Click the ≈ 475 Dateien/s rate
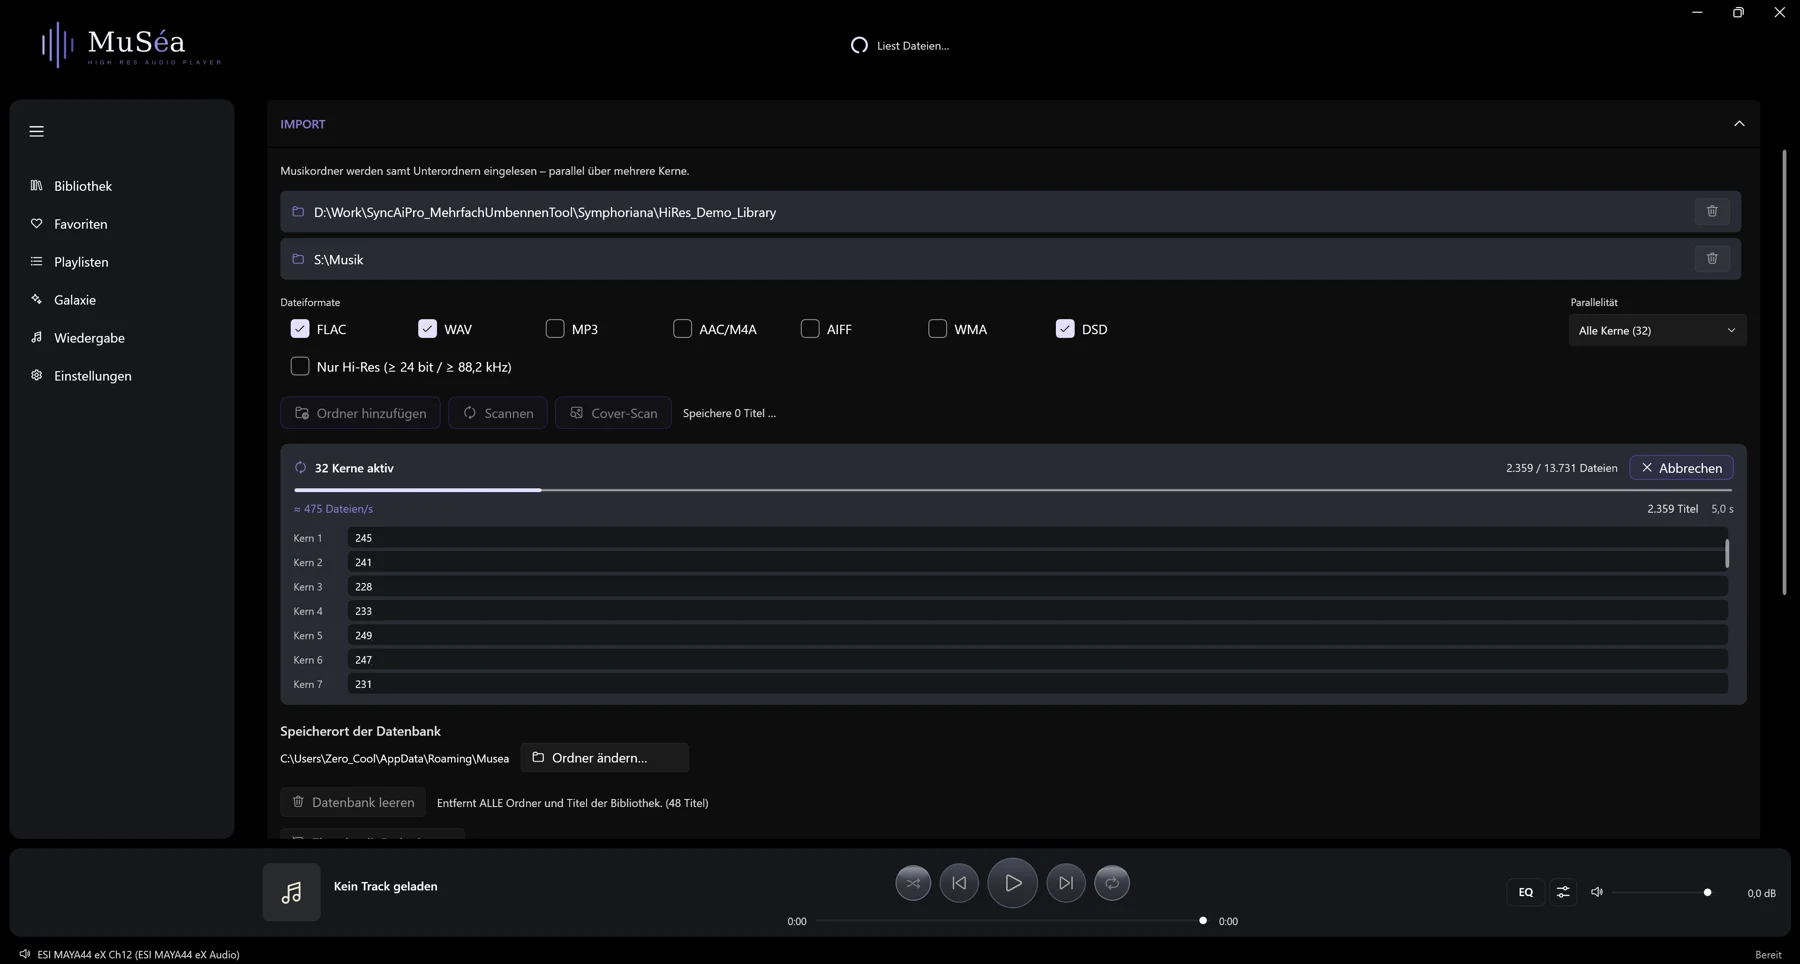The image size is (1800, 964). pyautogui.click(x=333, y=509)
